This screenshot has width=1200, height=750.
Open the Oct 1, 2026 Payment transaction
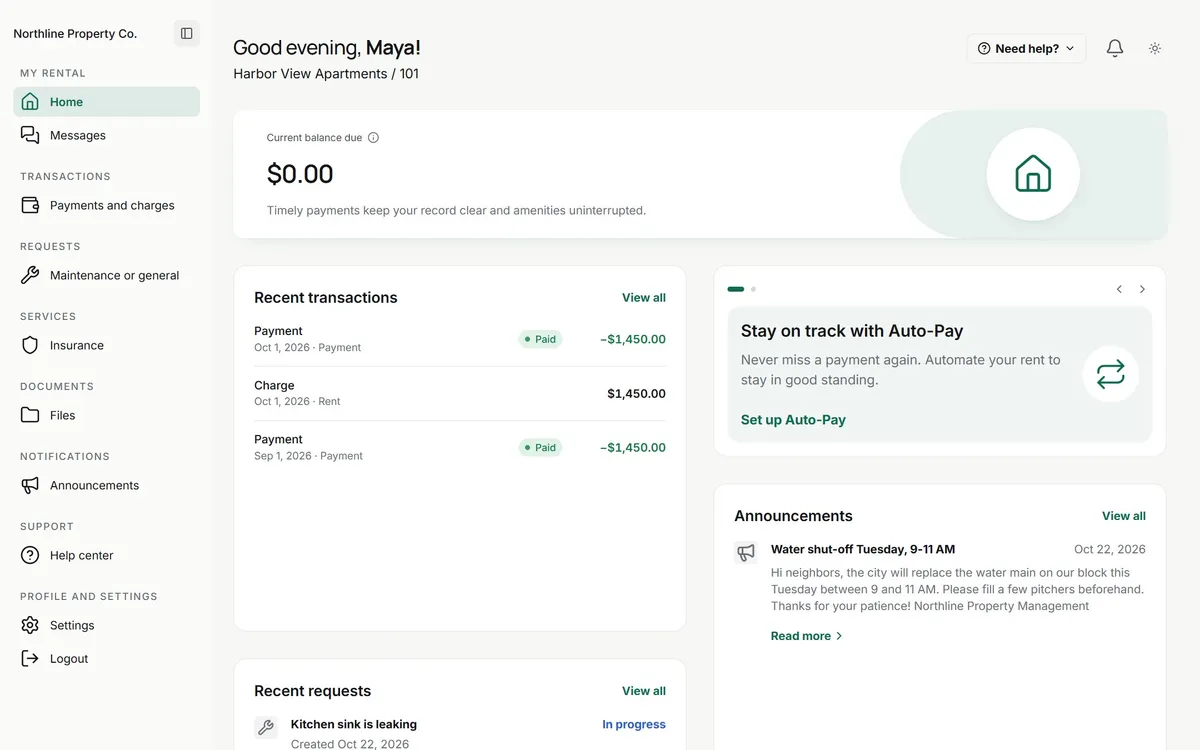[460, 339]
